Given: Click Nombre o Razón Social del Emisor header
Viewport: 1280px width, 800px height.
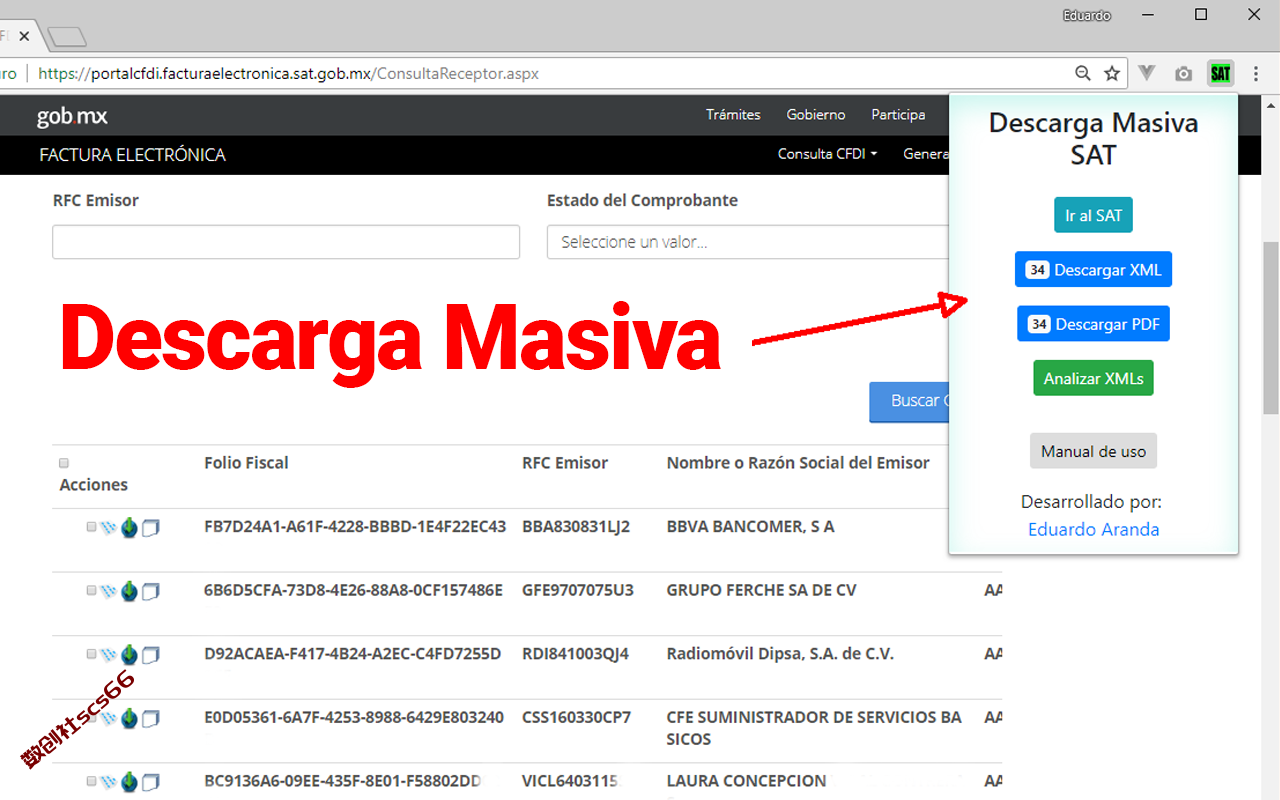Looking at the screenshot, I should pos(798,463).
